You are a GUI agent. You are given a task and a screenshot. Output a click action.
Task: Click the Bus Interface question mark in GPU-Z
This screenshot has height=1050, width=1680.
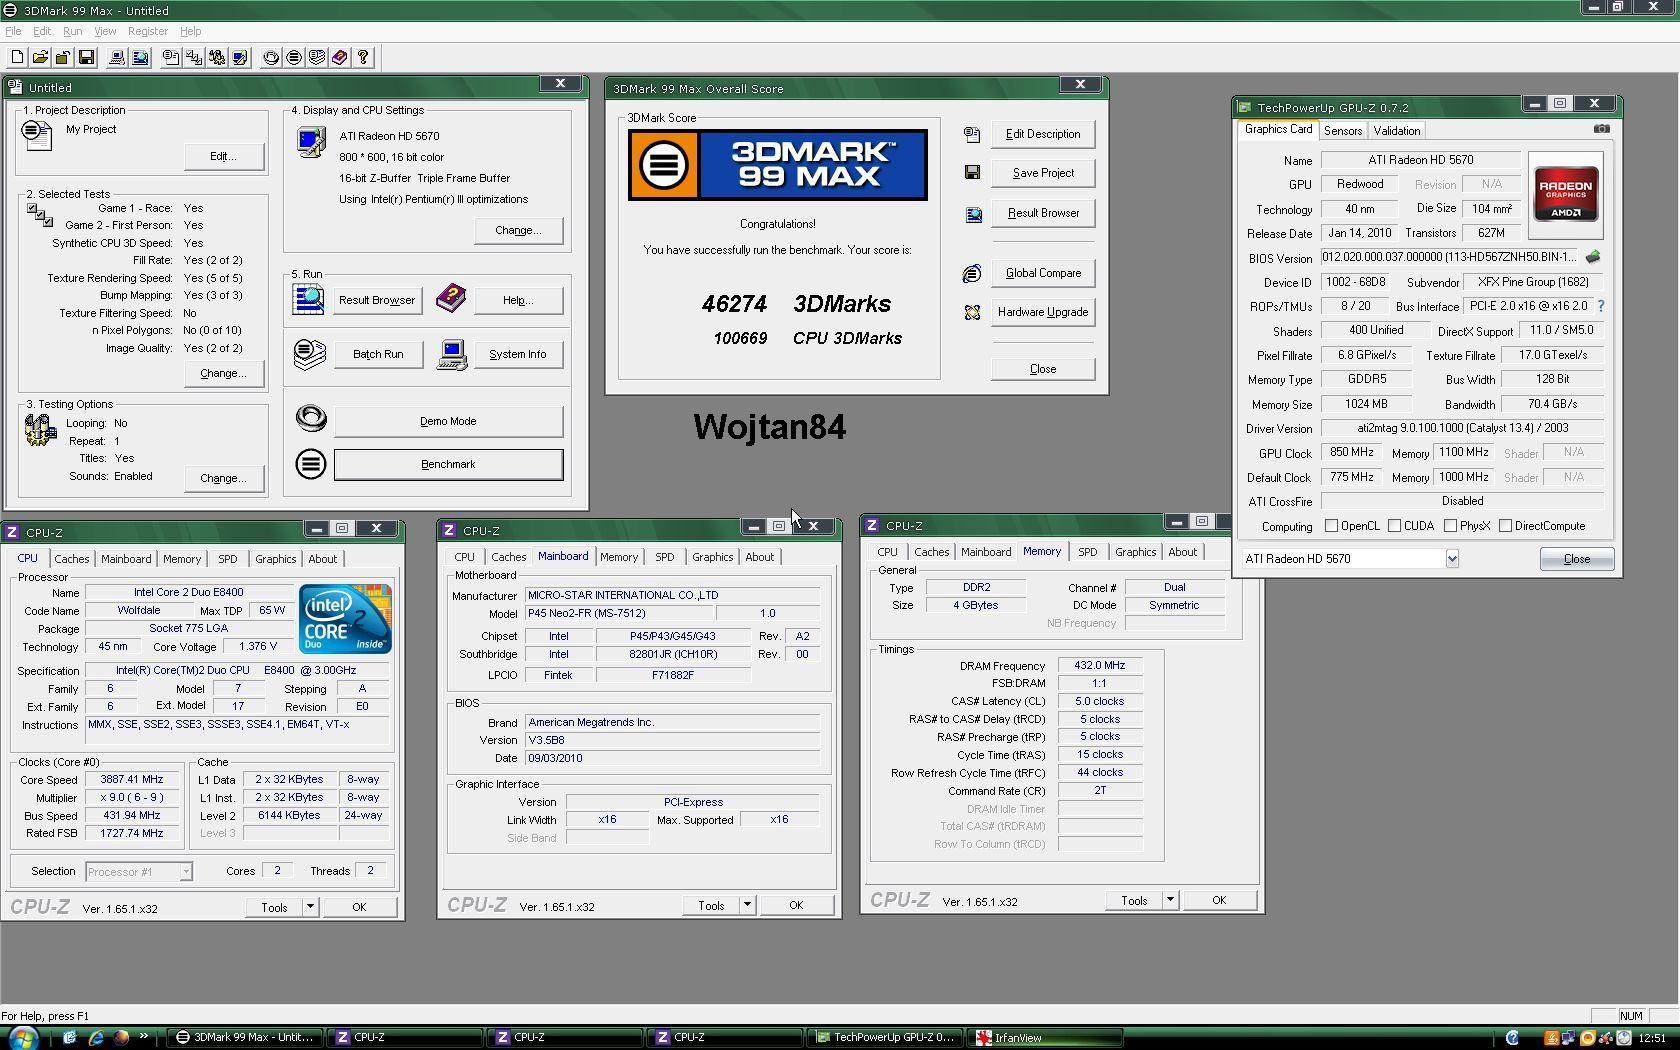tap(1600, 306)
